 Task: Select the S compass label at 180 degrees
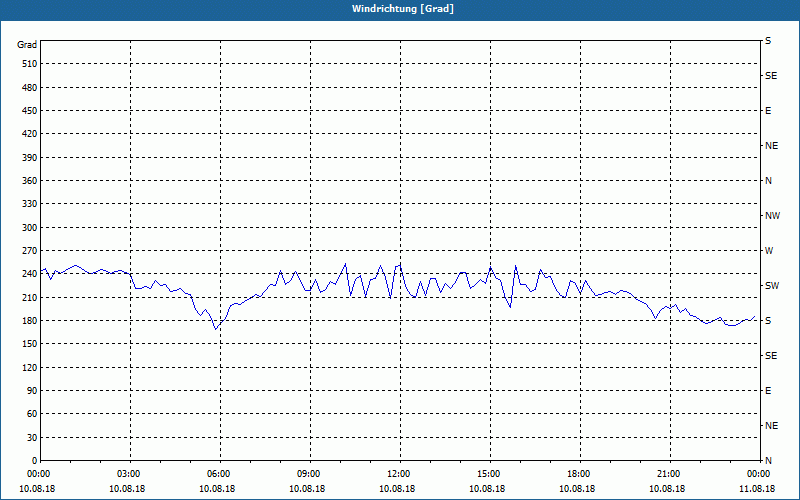click(768, 321)
